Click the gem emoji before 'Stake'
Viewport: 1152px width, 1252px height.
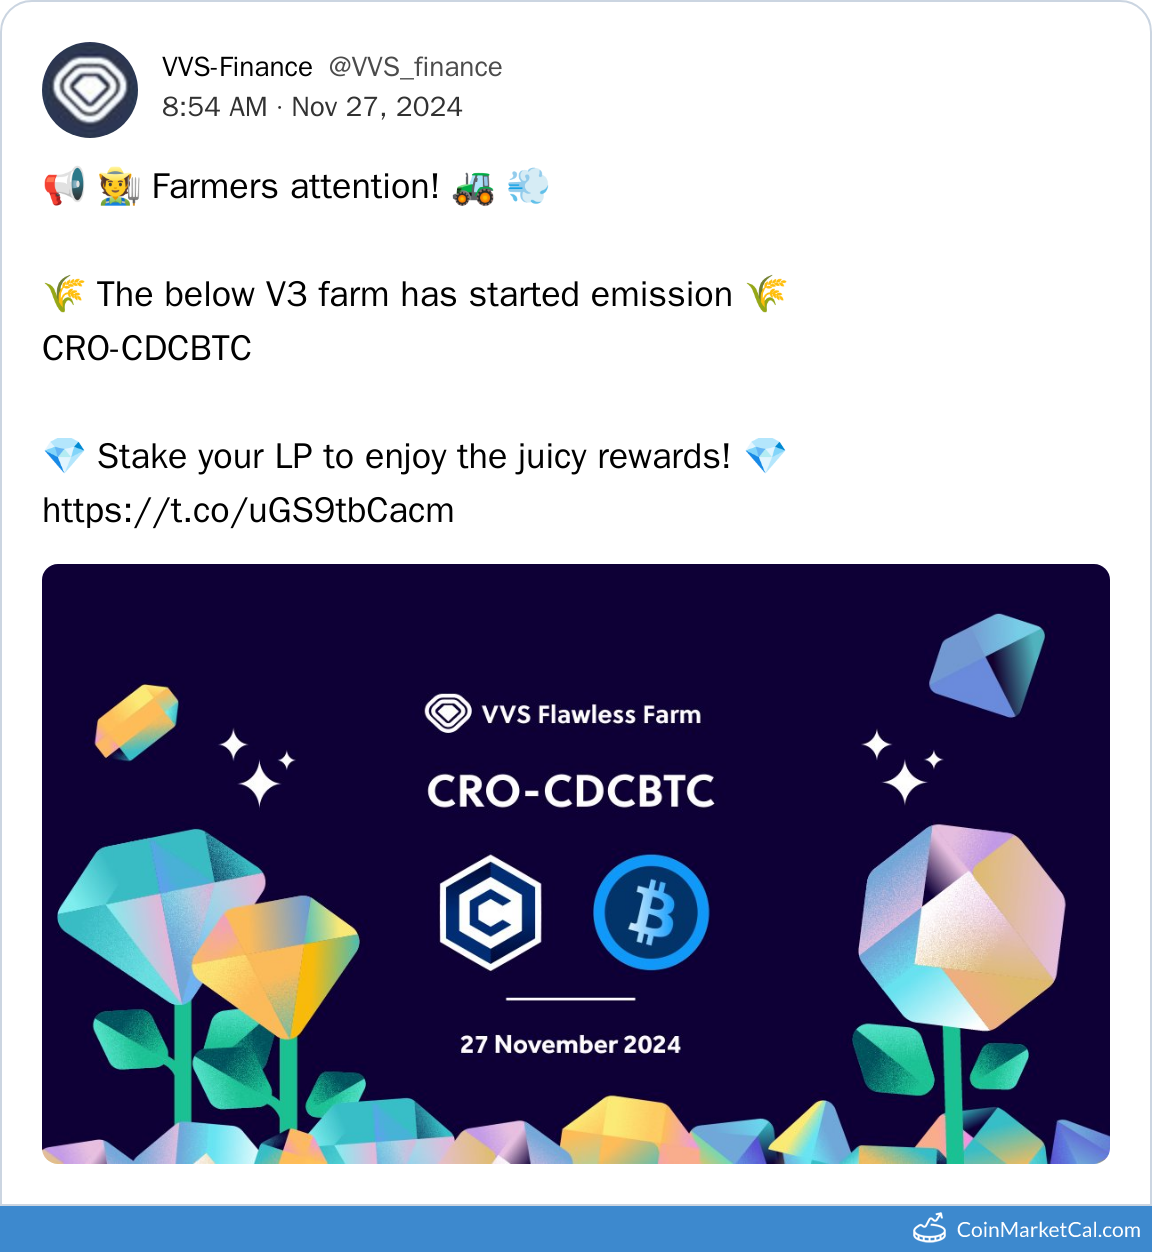[64, 457]
